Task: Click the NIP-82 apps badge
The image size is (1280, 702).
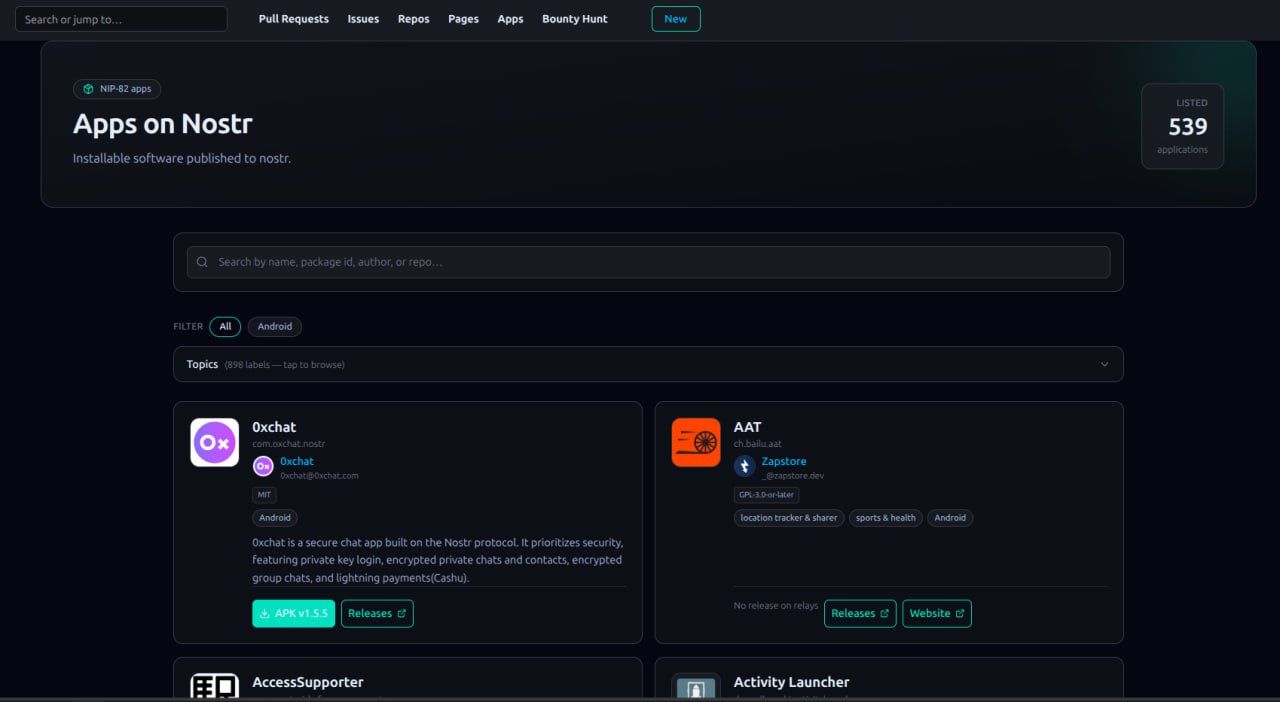Action: [117, 89]
